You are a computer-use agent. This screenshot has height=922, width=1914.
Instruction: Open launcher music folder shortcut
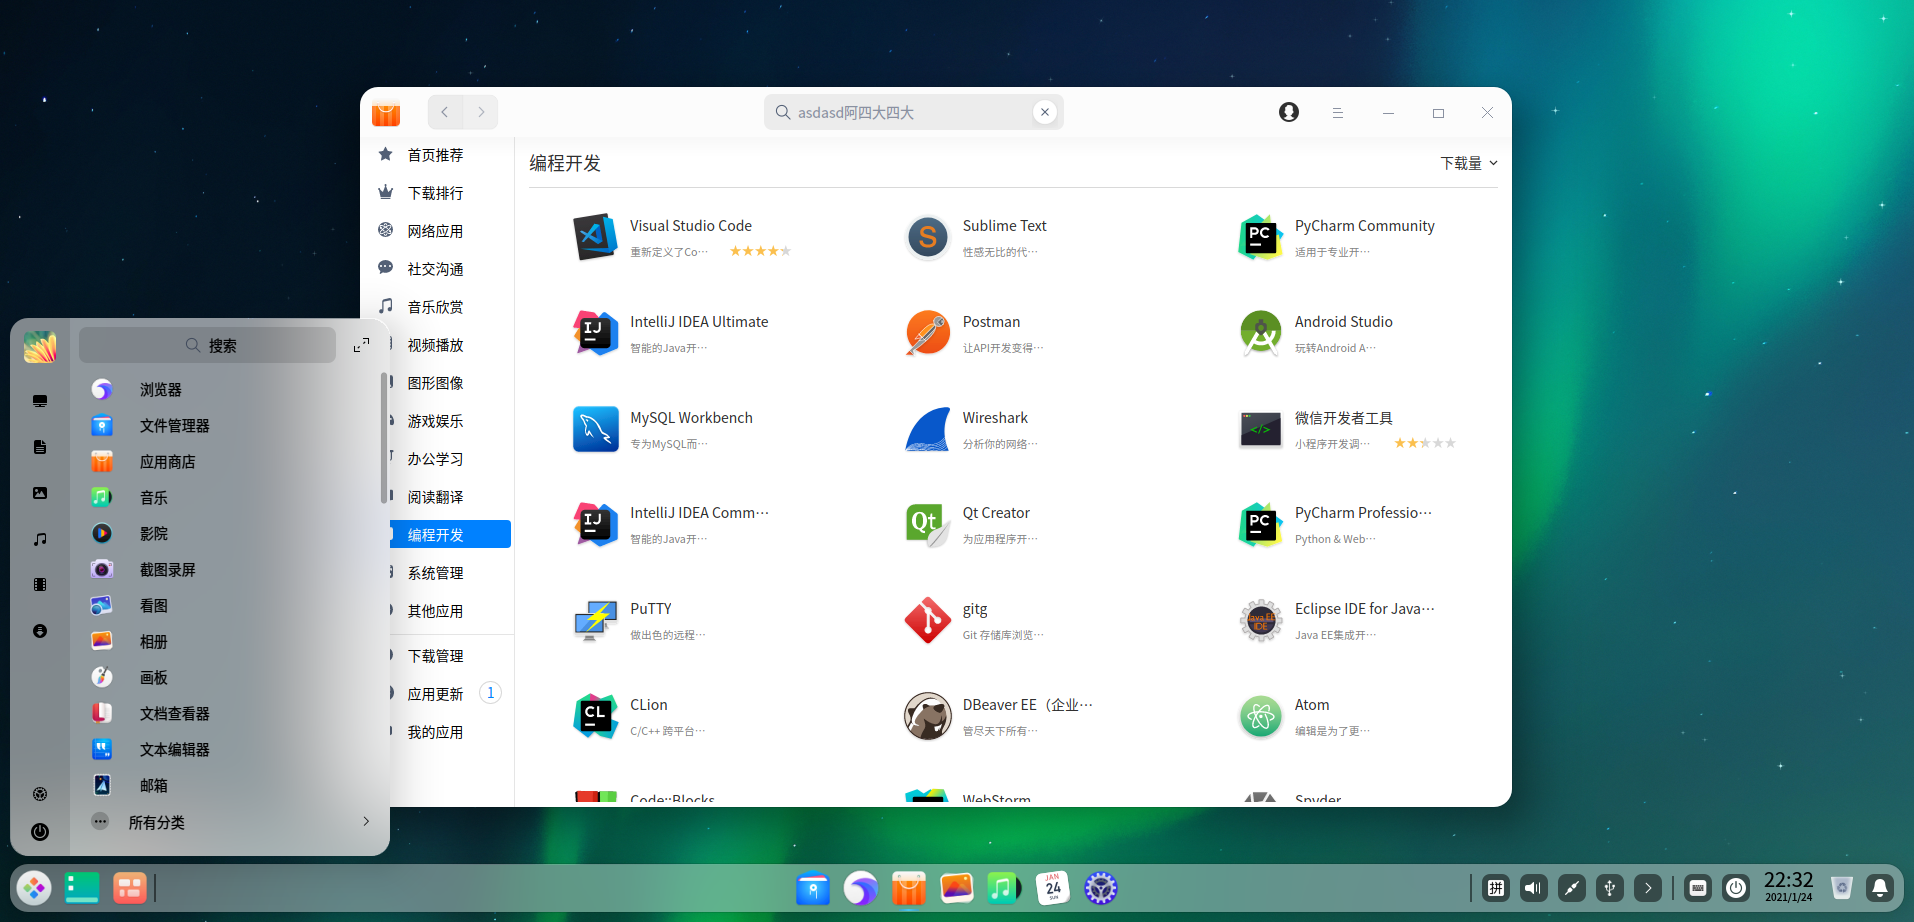[x=40, y=539]
